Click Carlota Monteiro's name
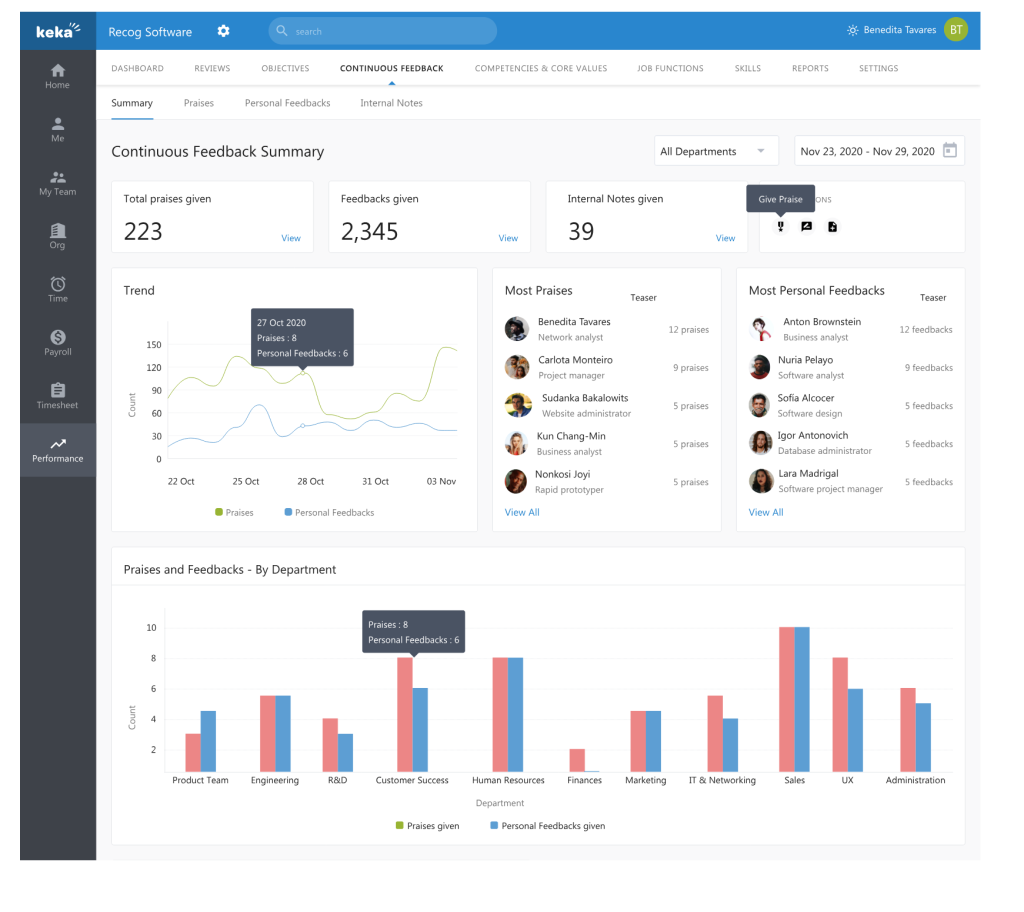 point(575,359)
